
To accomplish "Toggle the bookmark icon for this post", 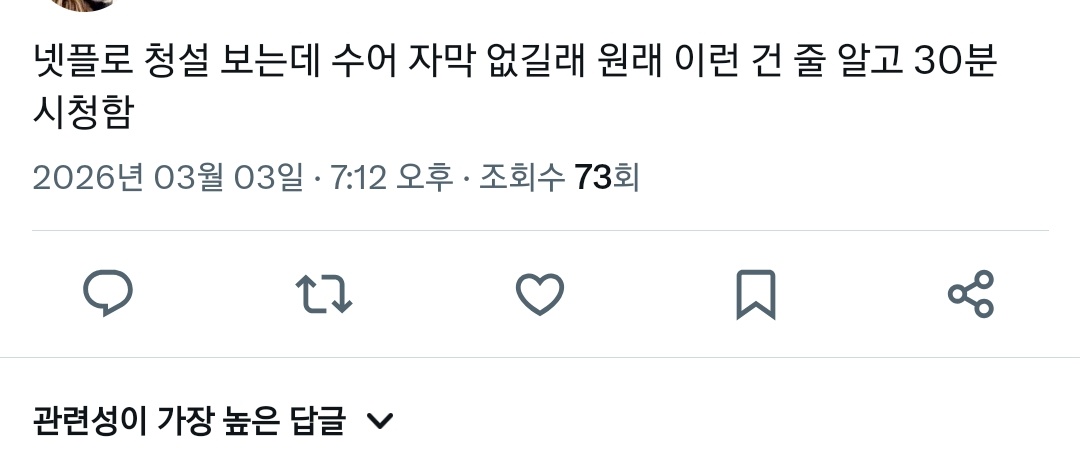I will pos(756,295).
